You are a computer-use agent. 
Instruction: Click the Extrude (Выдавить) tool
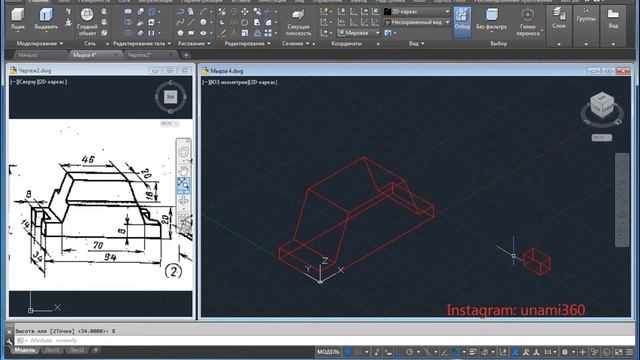(46, 19)
